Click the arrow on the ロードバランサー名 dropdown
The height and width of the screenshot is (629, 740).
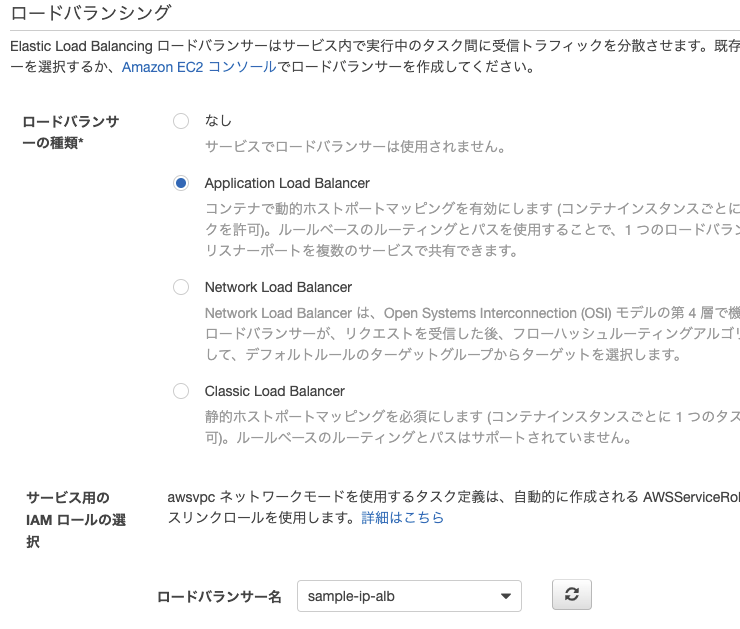[x=506, y=597]
